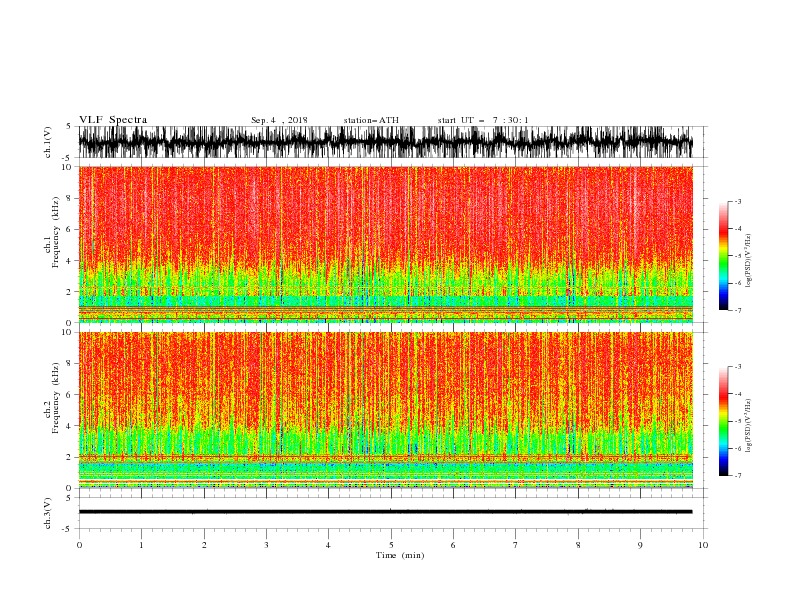This screenshot has height=612, width=792.
Task: Click the "2" kHz tick on ch.1 axis
Action: tap(69, 292)
